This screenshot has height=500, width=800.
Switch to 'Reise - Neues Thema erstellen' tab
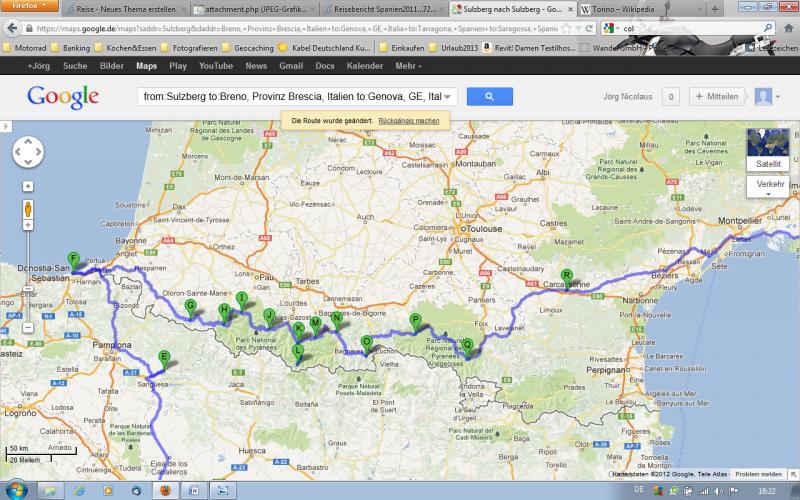point(126,9)
